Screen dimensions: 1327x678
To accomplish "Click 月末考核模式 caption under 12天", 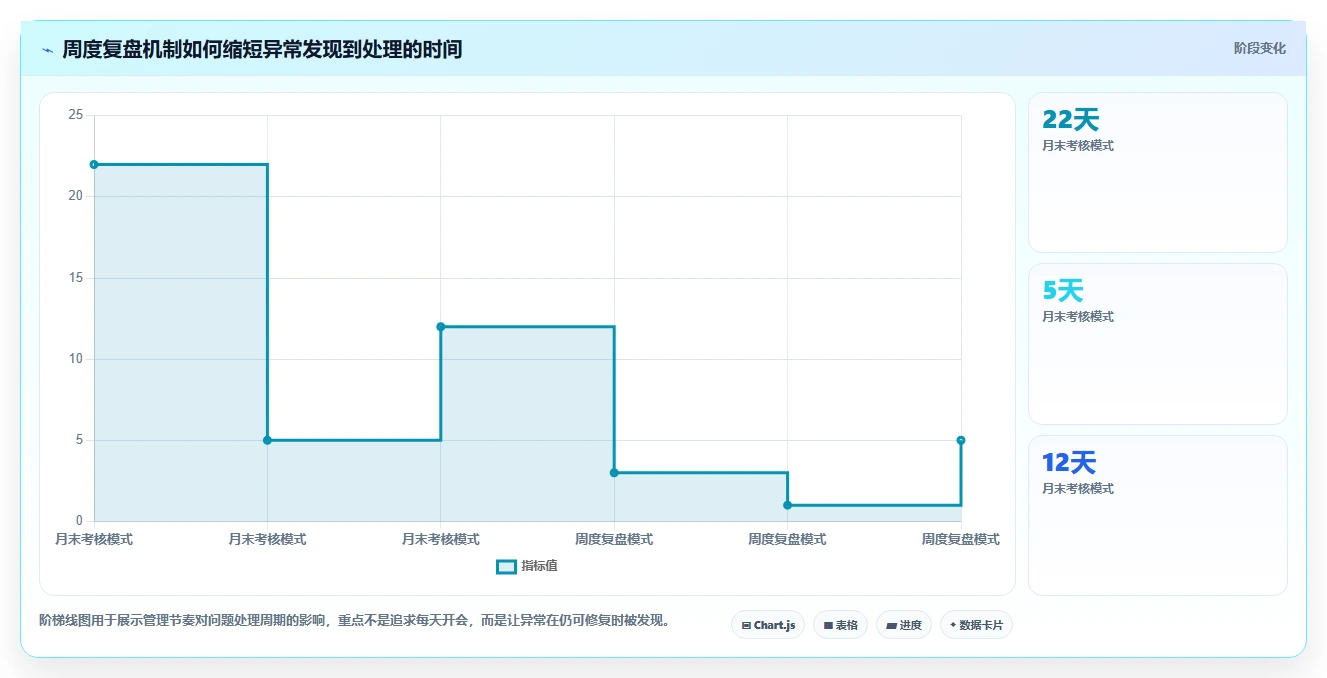I will pyautogui.click(x=1078, y=489).
